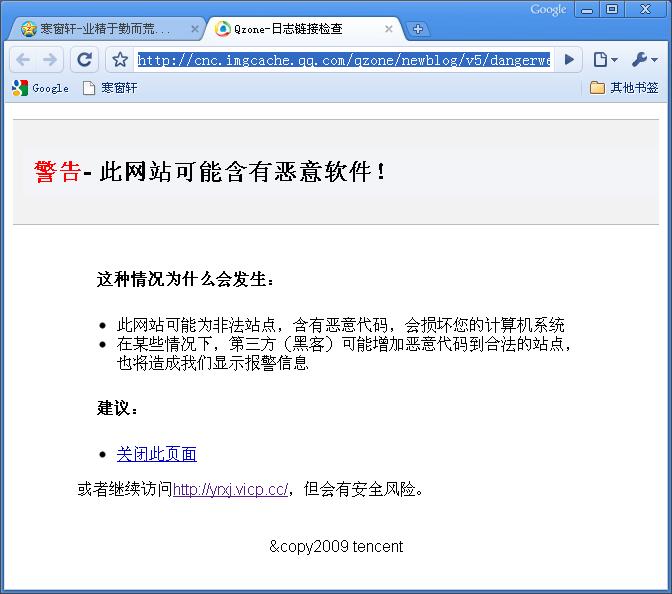Go back using the back arrow
The image size is (672, 594).
point(23,60)
